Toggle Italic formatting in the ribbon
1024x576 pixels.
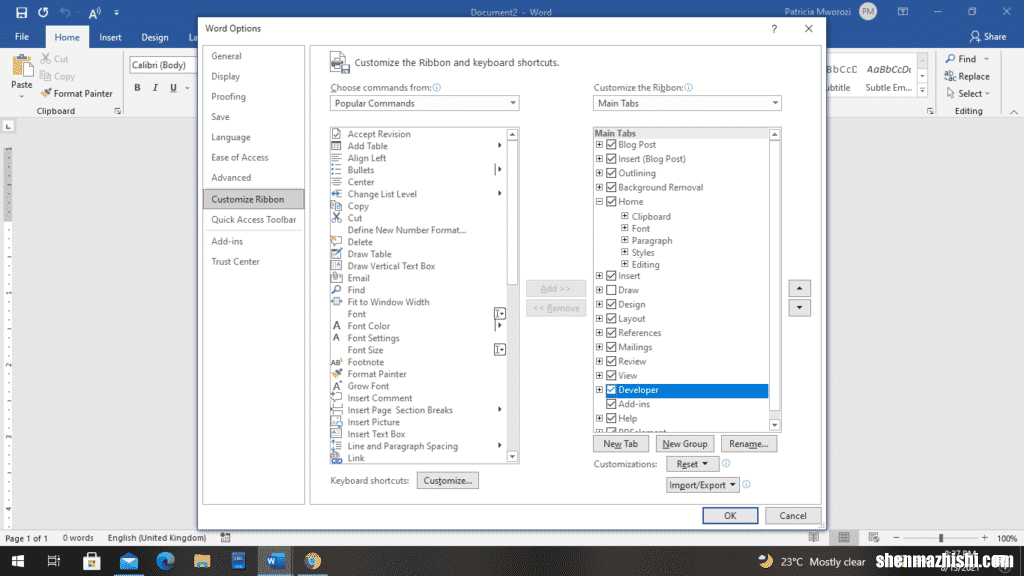[155, 88]
